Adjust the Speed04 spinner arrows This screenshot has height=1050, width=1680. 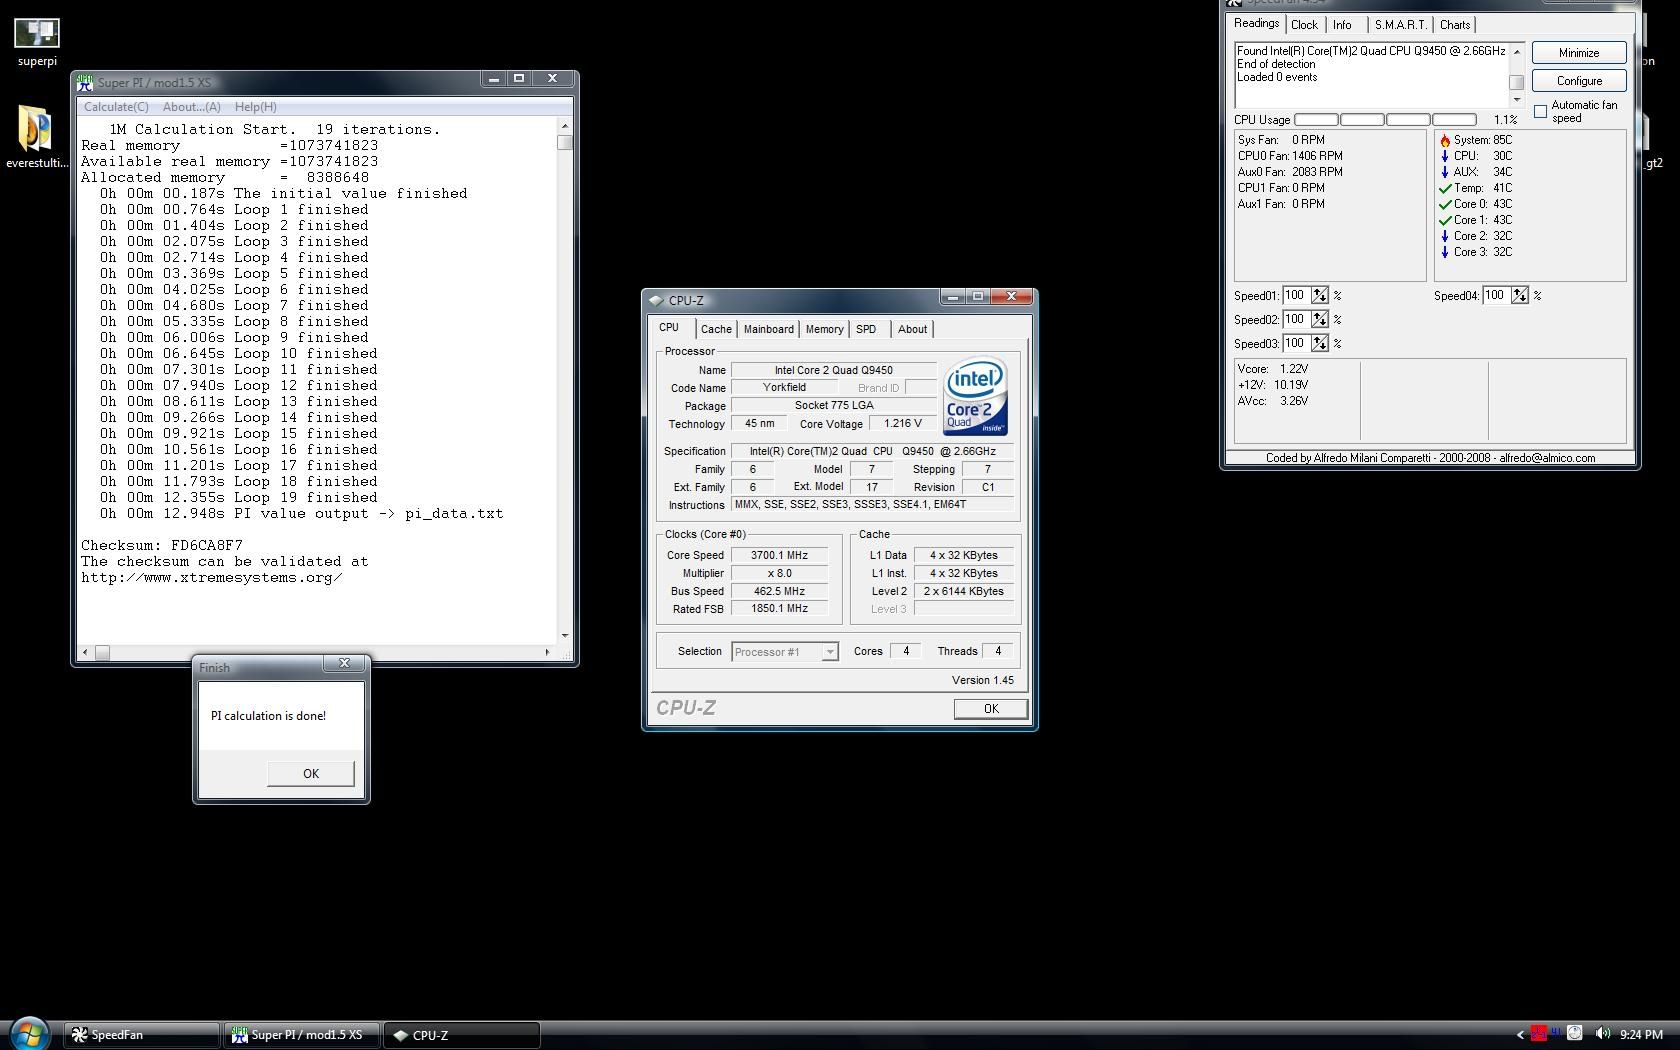pyautogui.click(x=1520, y=295)
